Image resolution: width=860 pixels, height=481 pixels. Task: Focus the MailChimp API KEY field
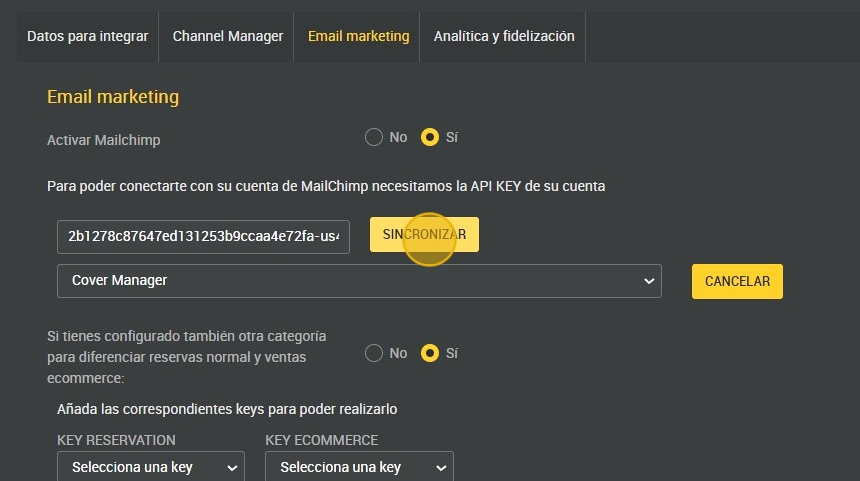pyautogui.click(x=203, y=237)
